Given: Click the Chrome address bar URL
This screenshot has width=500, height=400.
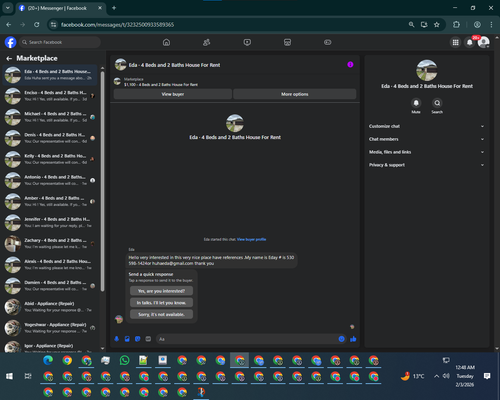Looking at the screenshot, I should pos(117,25).
